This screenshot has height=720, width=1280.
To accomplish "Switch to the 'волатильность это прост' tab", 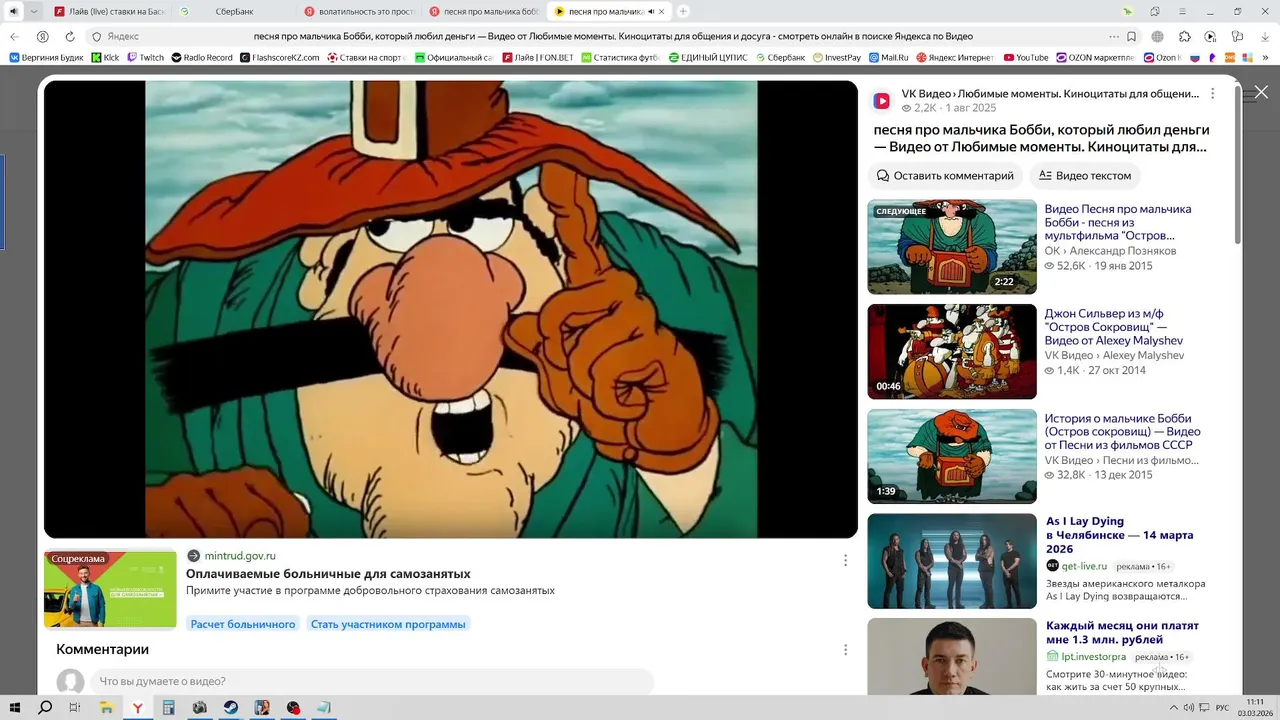I will (360, 11).
